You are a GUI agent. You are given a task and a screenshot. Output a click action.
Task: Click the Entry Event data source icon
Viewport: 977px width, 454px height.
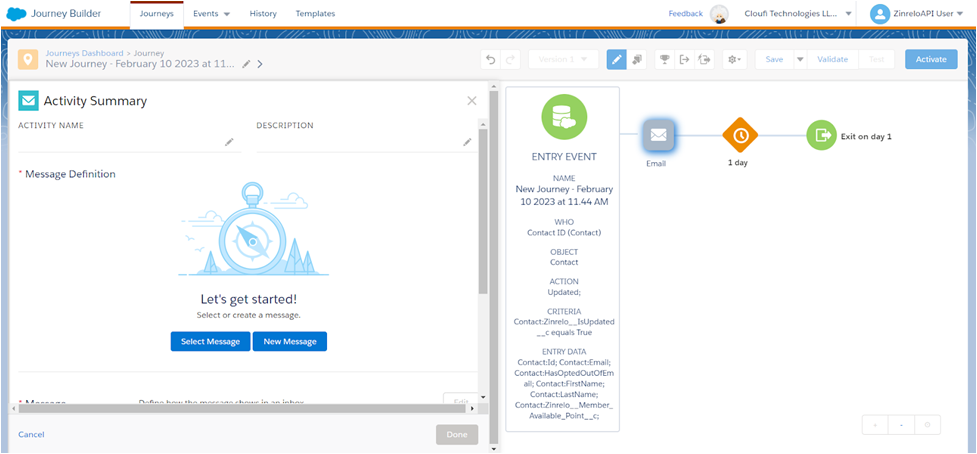563,116
